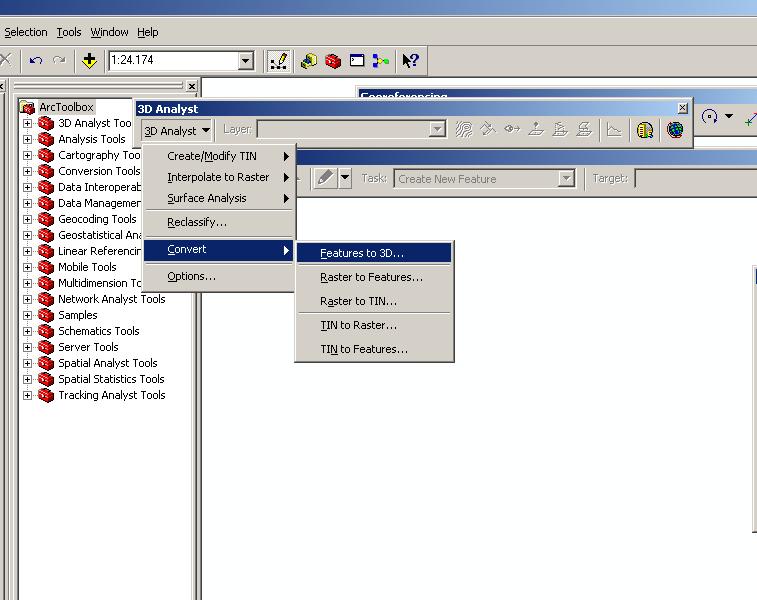Select Server Tools in ArcToolbox tree

88,348
